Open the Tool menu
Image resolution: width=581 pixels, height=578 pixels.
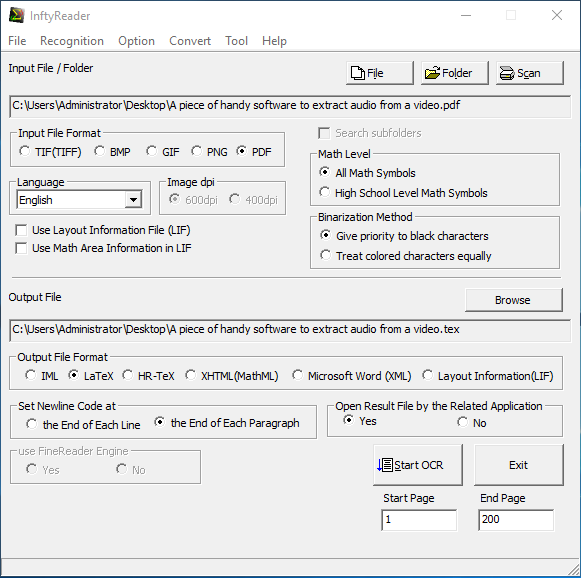pos(236,41)
